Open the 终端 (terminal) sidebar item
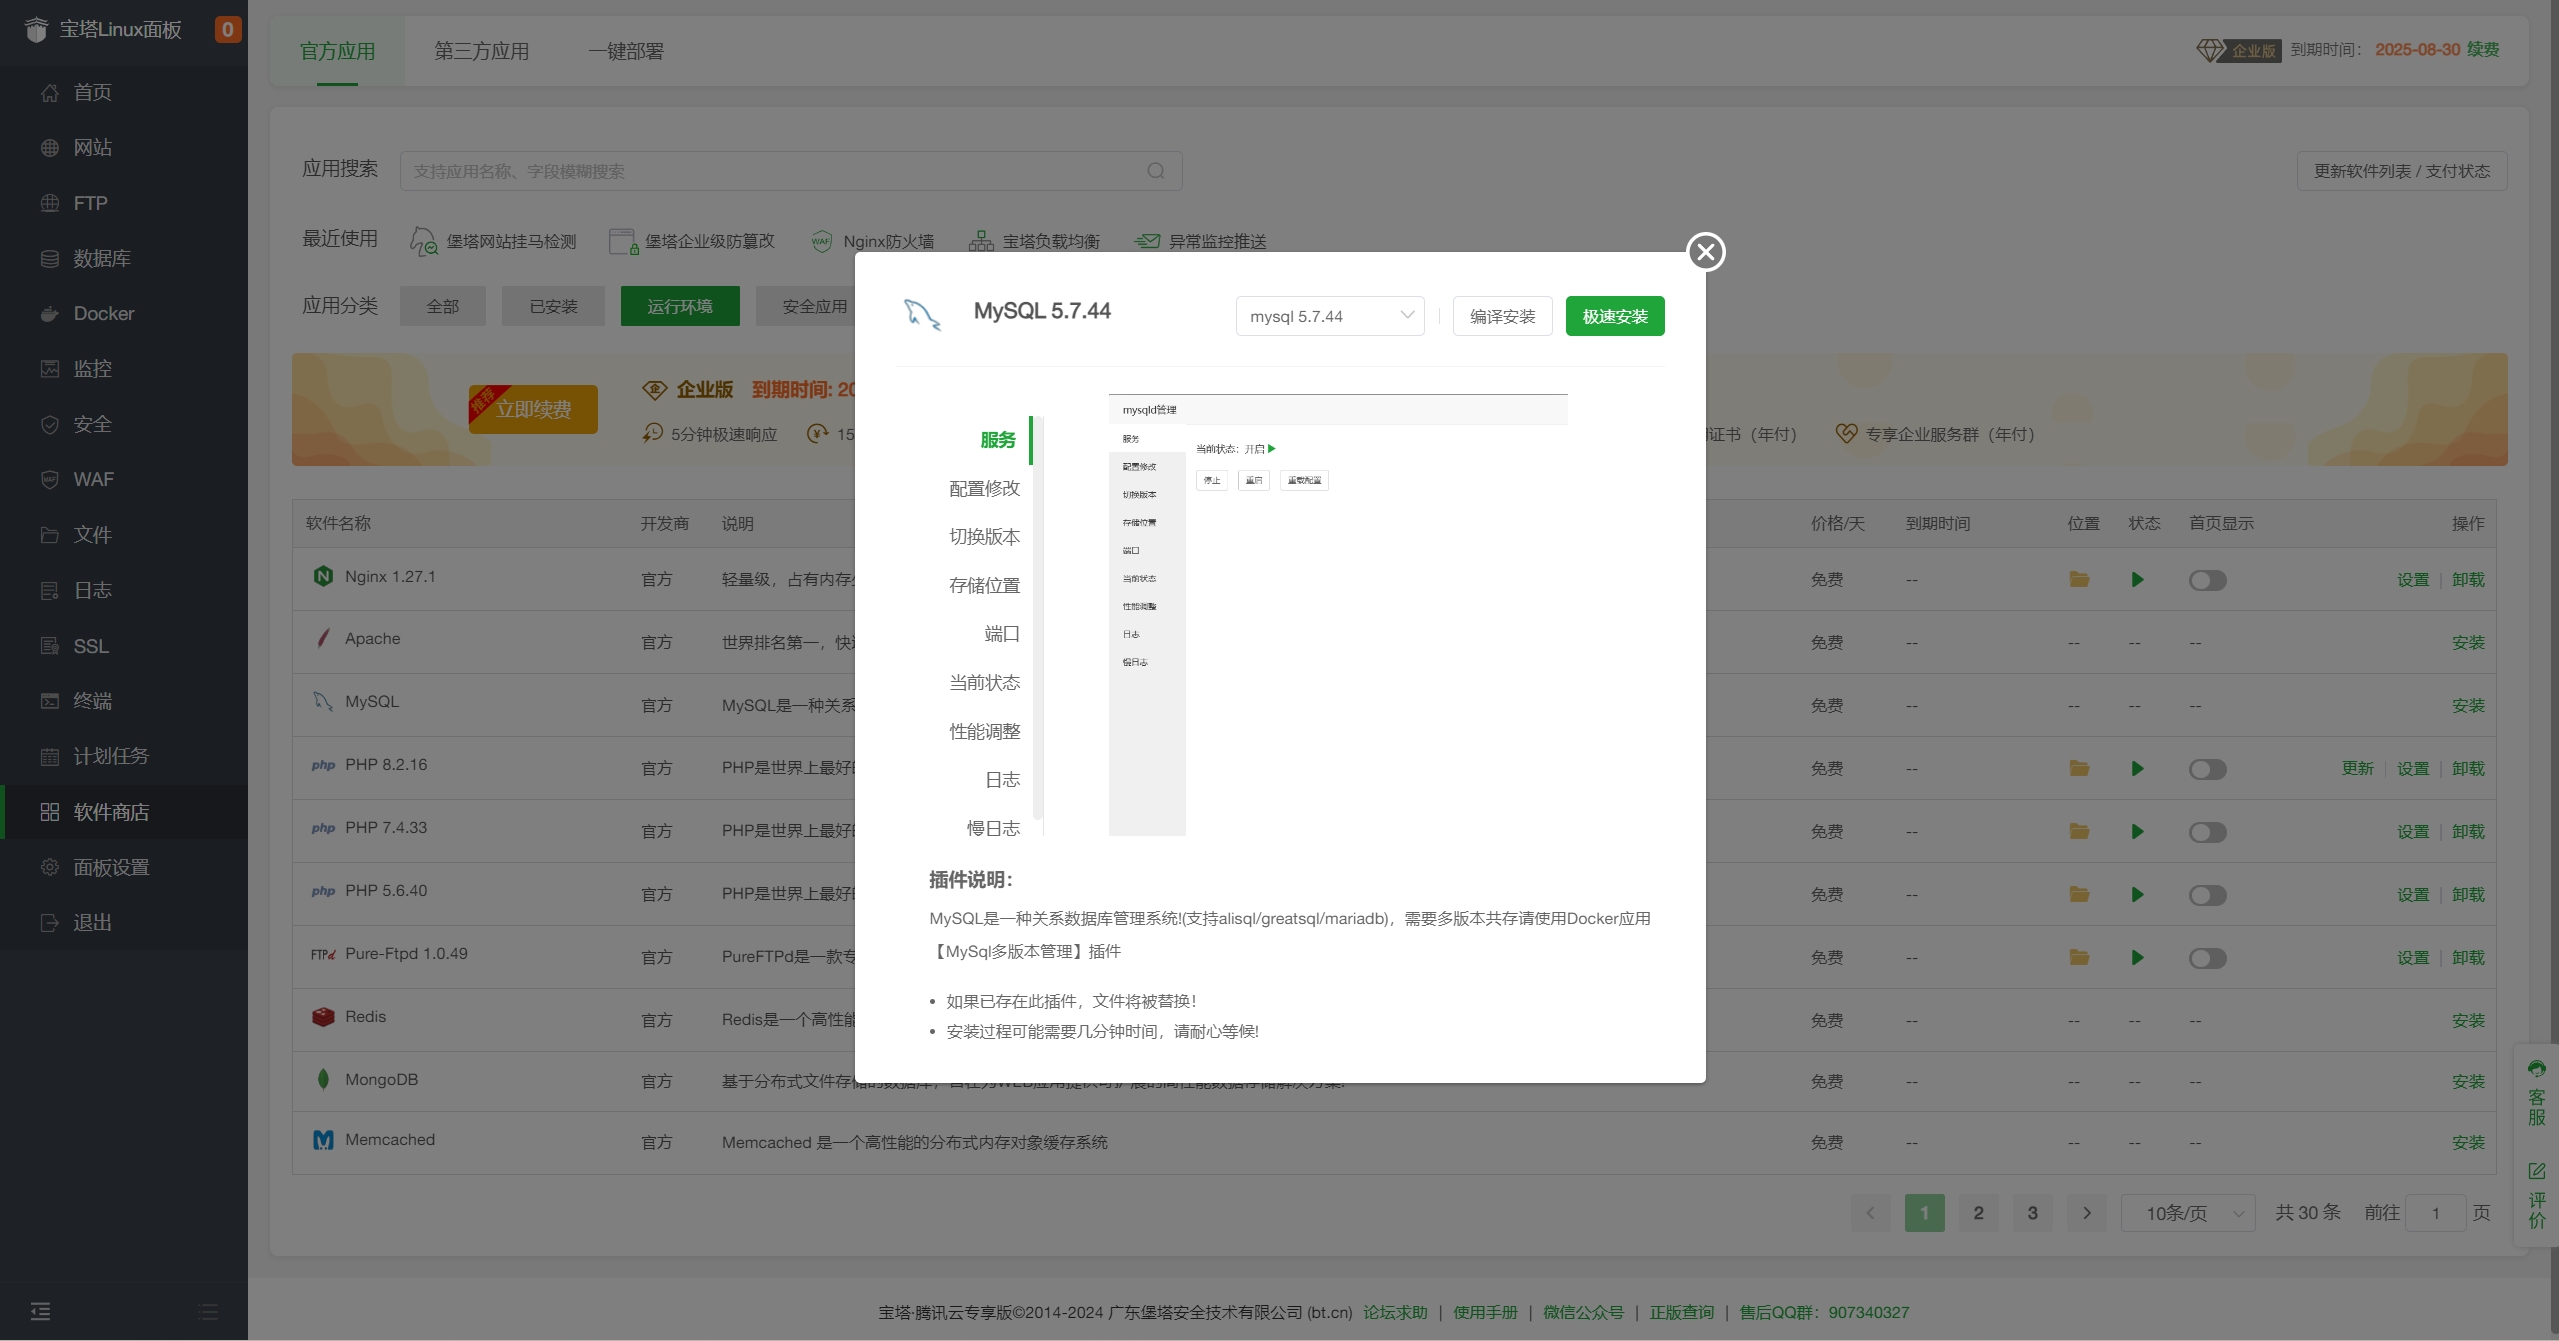Screen dimensions: 2559x1341 (x=95, y=700)
